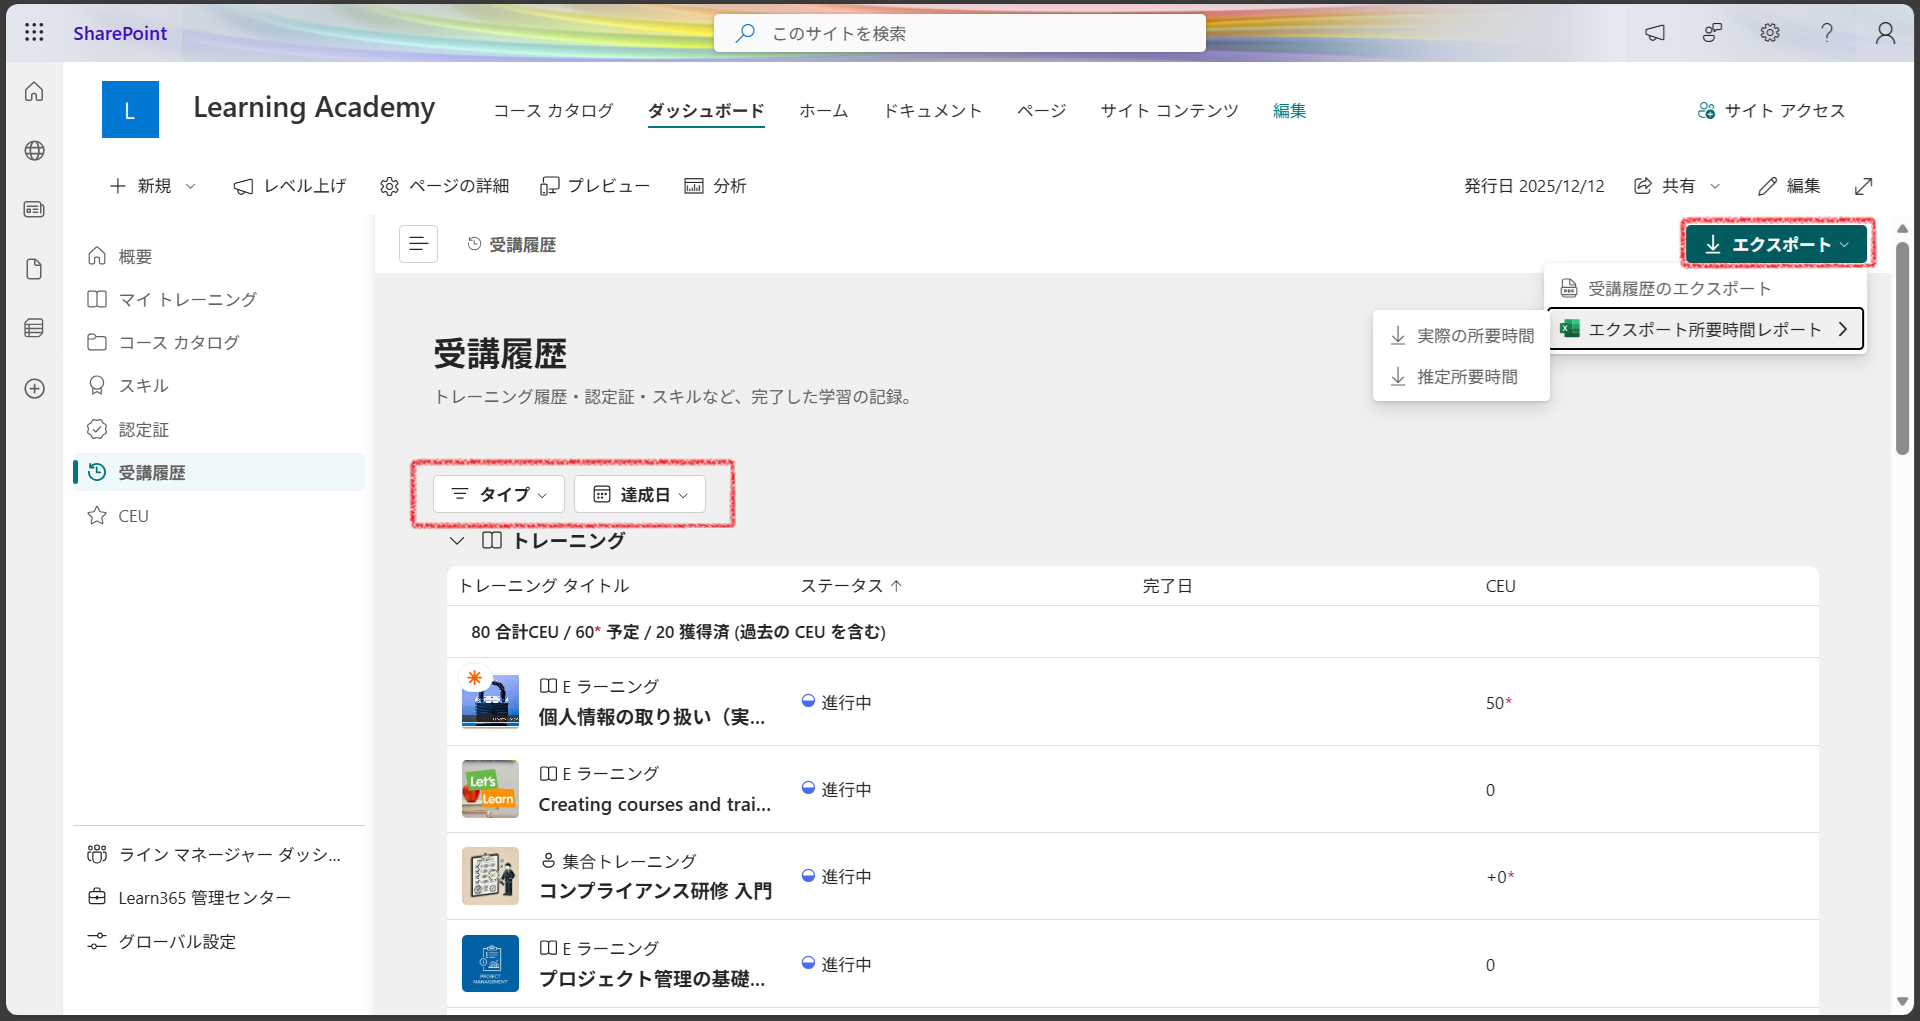The image size is (1920, 1021).
Task: Click the SharePoint brand link
Action: [x=120, y=33]
